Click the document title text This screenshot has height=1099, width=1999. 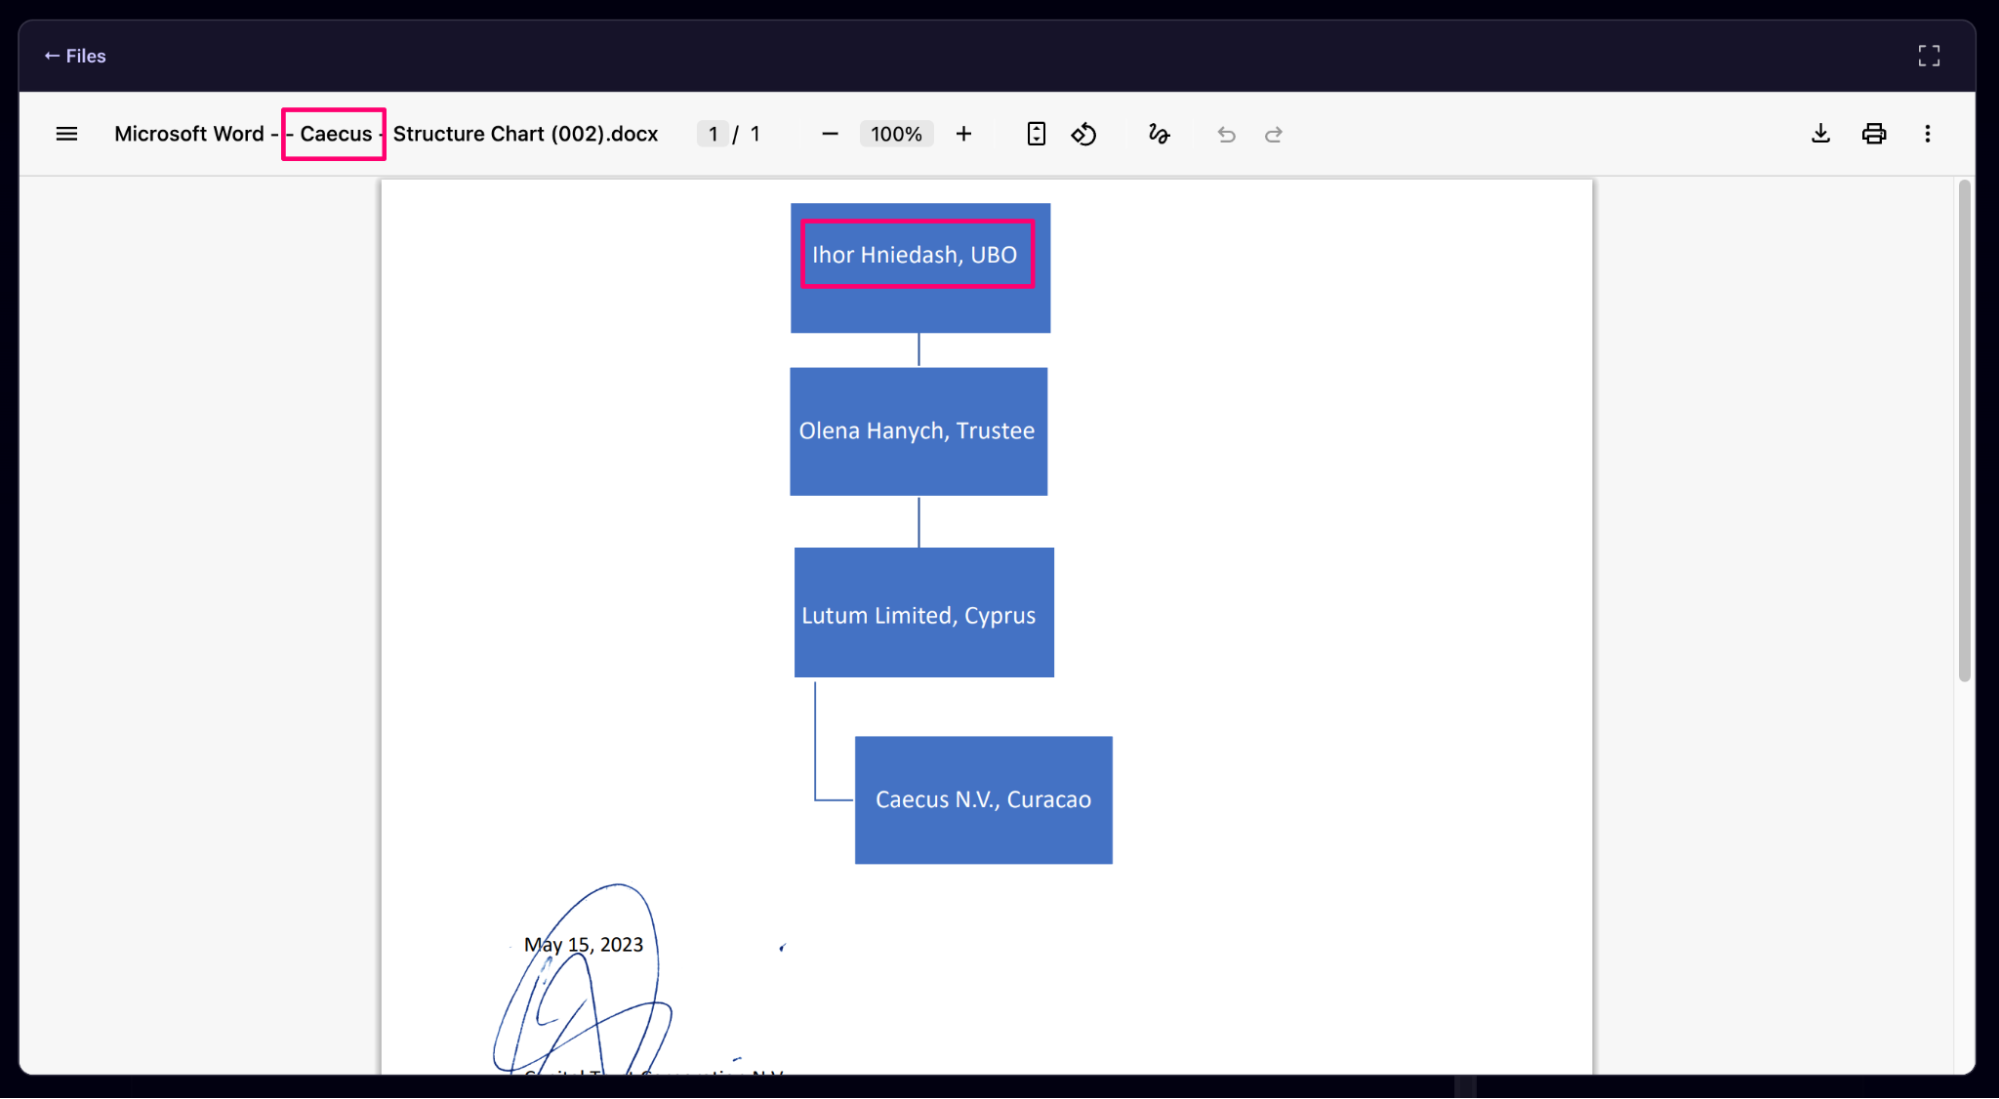[386, 134]
